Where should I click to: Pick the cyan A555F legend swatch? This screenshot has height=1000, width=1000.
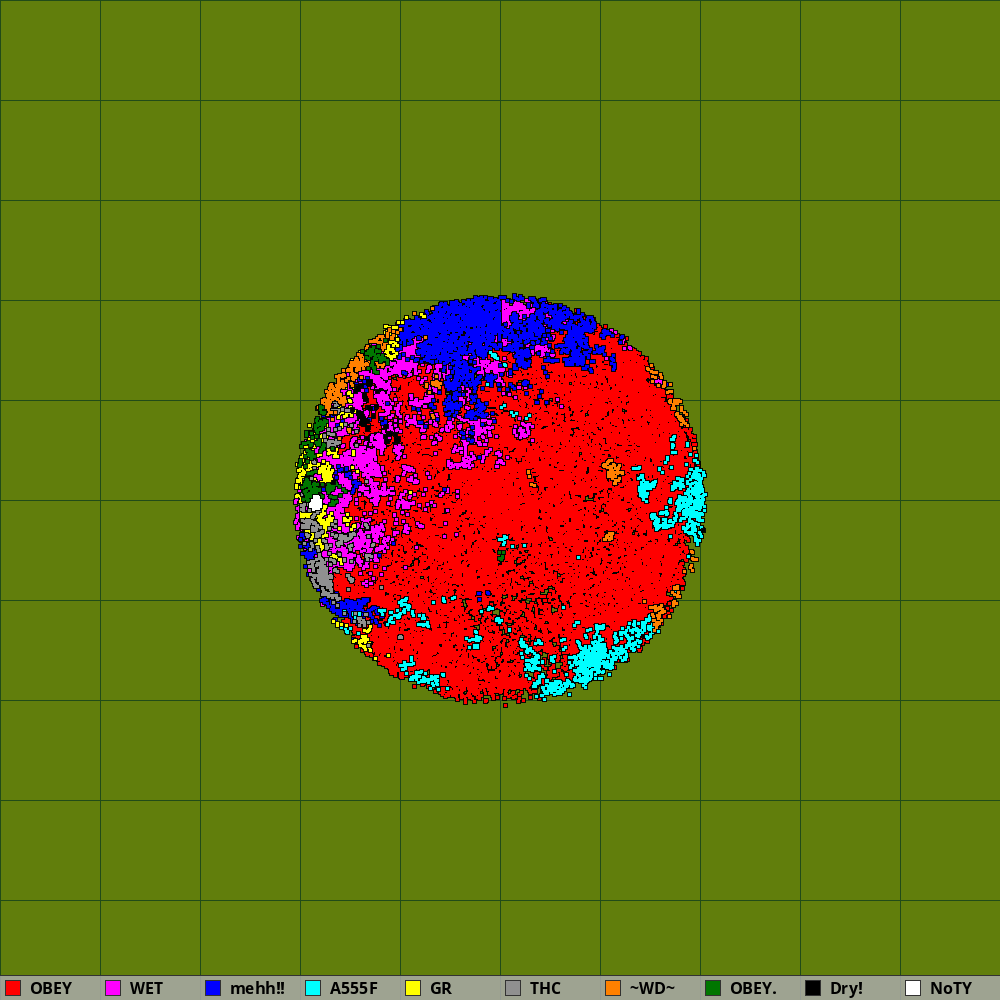(313, 988)
